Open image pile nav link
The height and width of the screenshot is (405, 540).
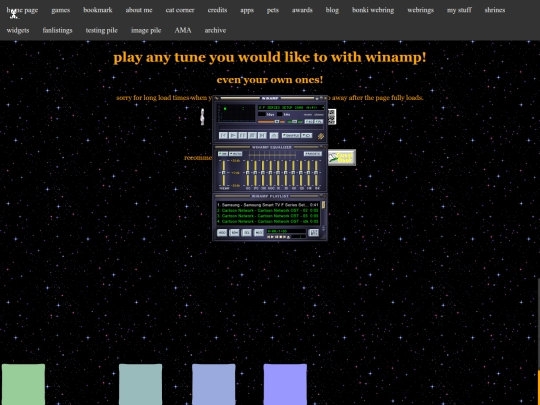click(x=146, y=30)
